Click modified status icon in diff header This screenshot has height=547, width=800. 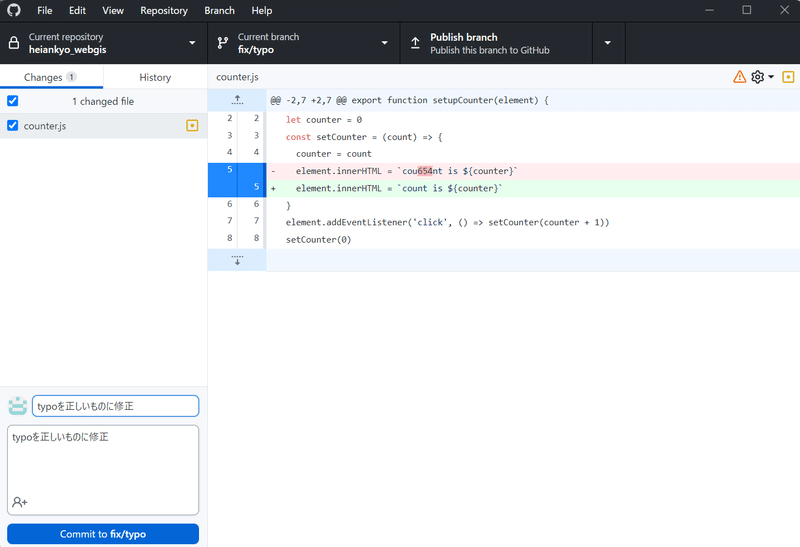(x=788, y=77)
